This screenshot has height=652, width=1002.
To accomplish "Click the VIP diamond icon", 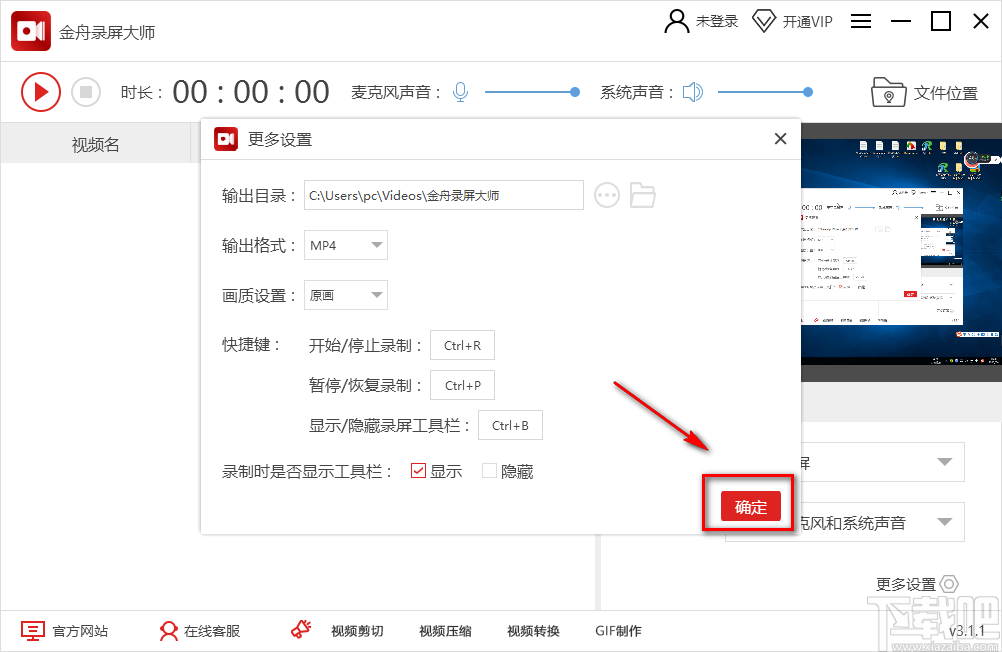I will pyautogui.click(x=764, y=21).
